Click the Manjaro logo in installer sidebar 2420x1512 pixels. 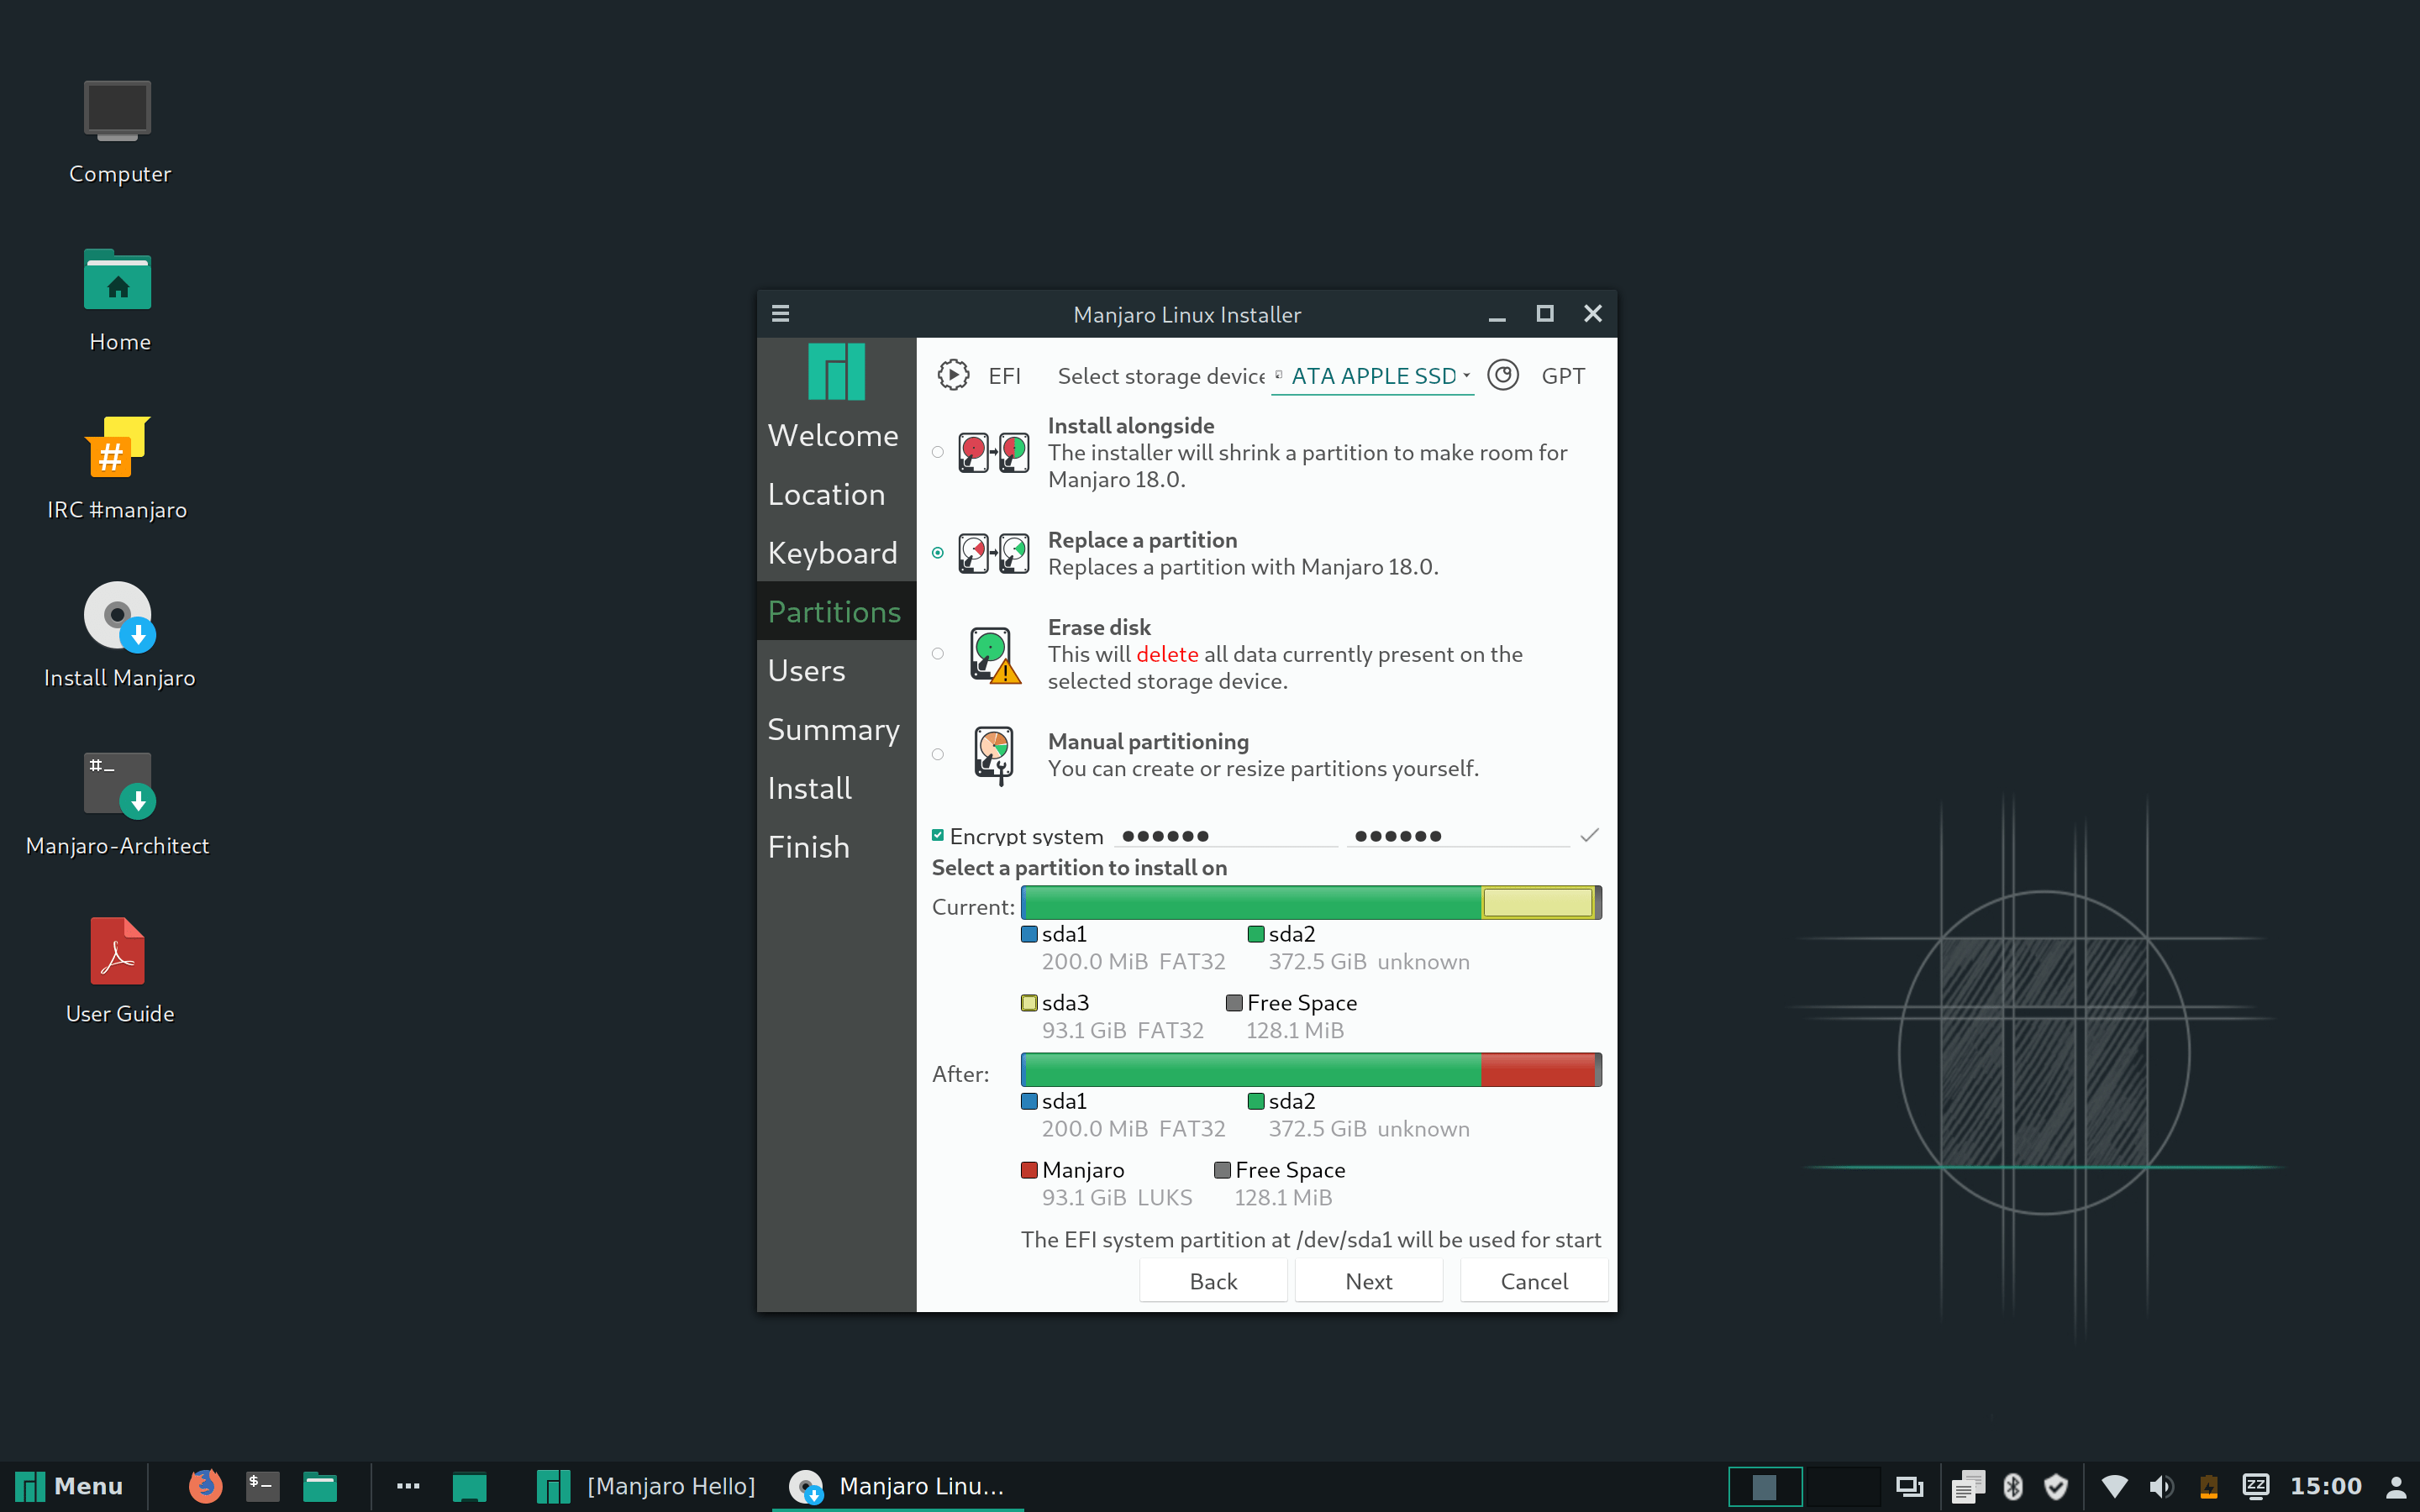tap(836, 372)
